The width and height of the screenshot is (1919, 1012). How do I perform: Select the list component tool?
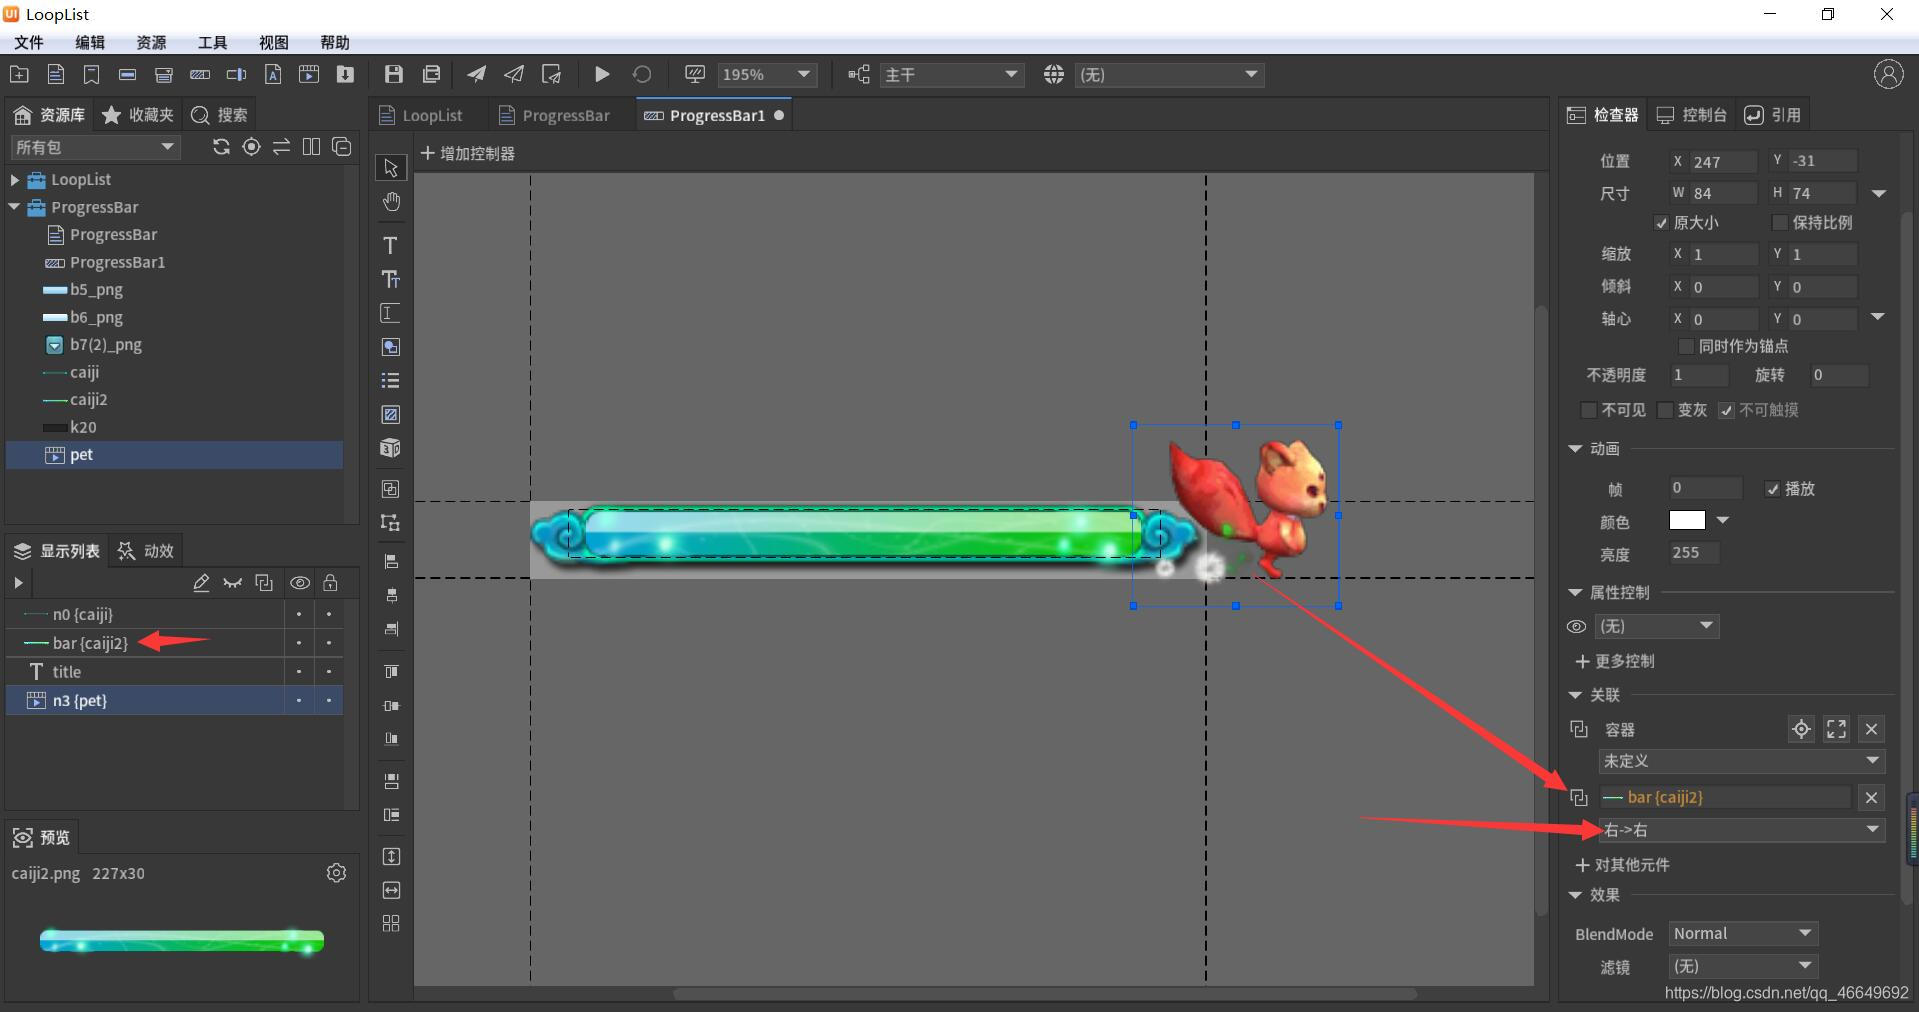(391, 381)
